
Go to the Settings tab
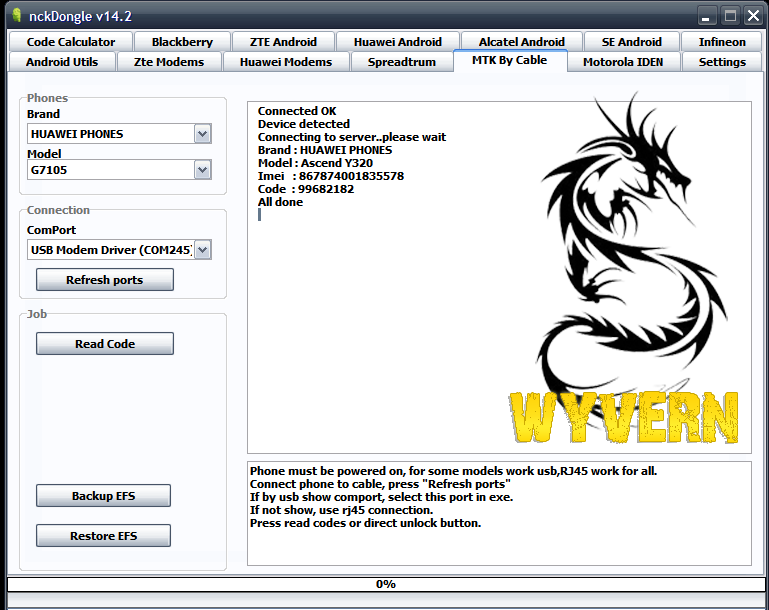pyautogui.click(x=722, y=62)
